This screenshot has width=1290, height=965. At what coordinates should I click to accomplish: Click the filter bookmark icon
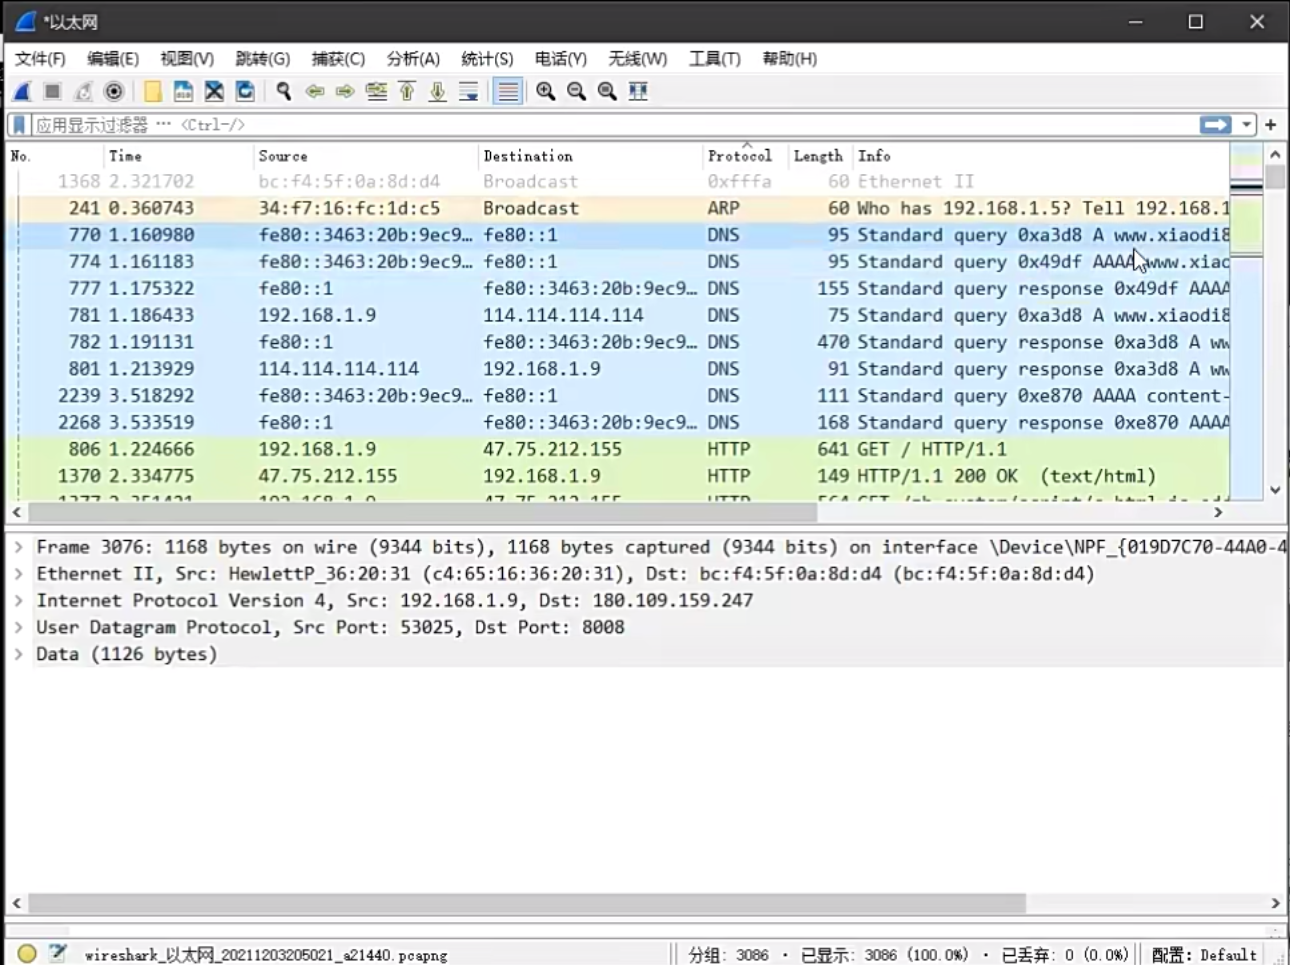19,125
